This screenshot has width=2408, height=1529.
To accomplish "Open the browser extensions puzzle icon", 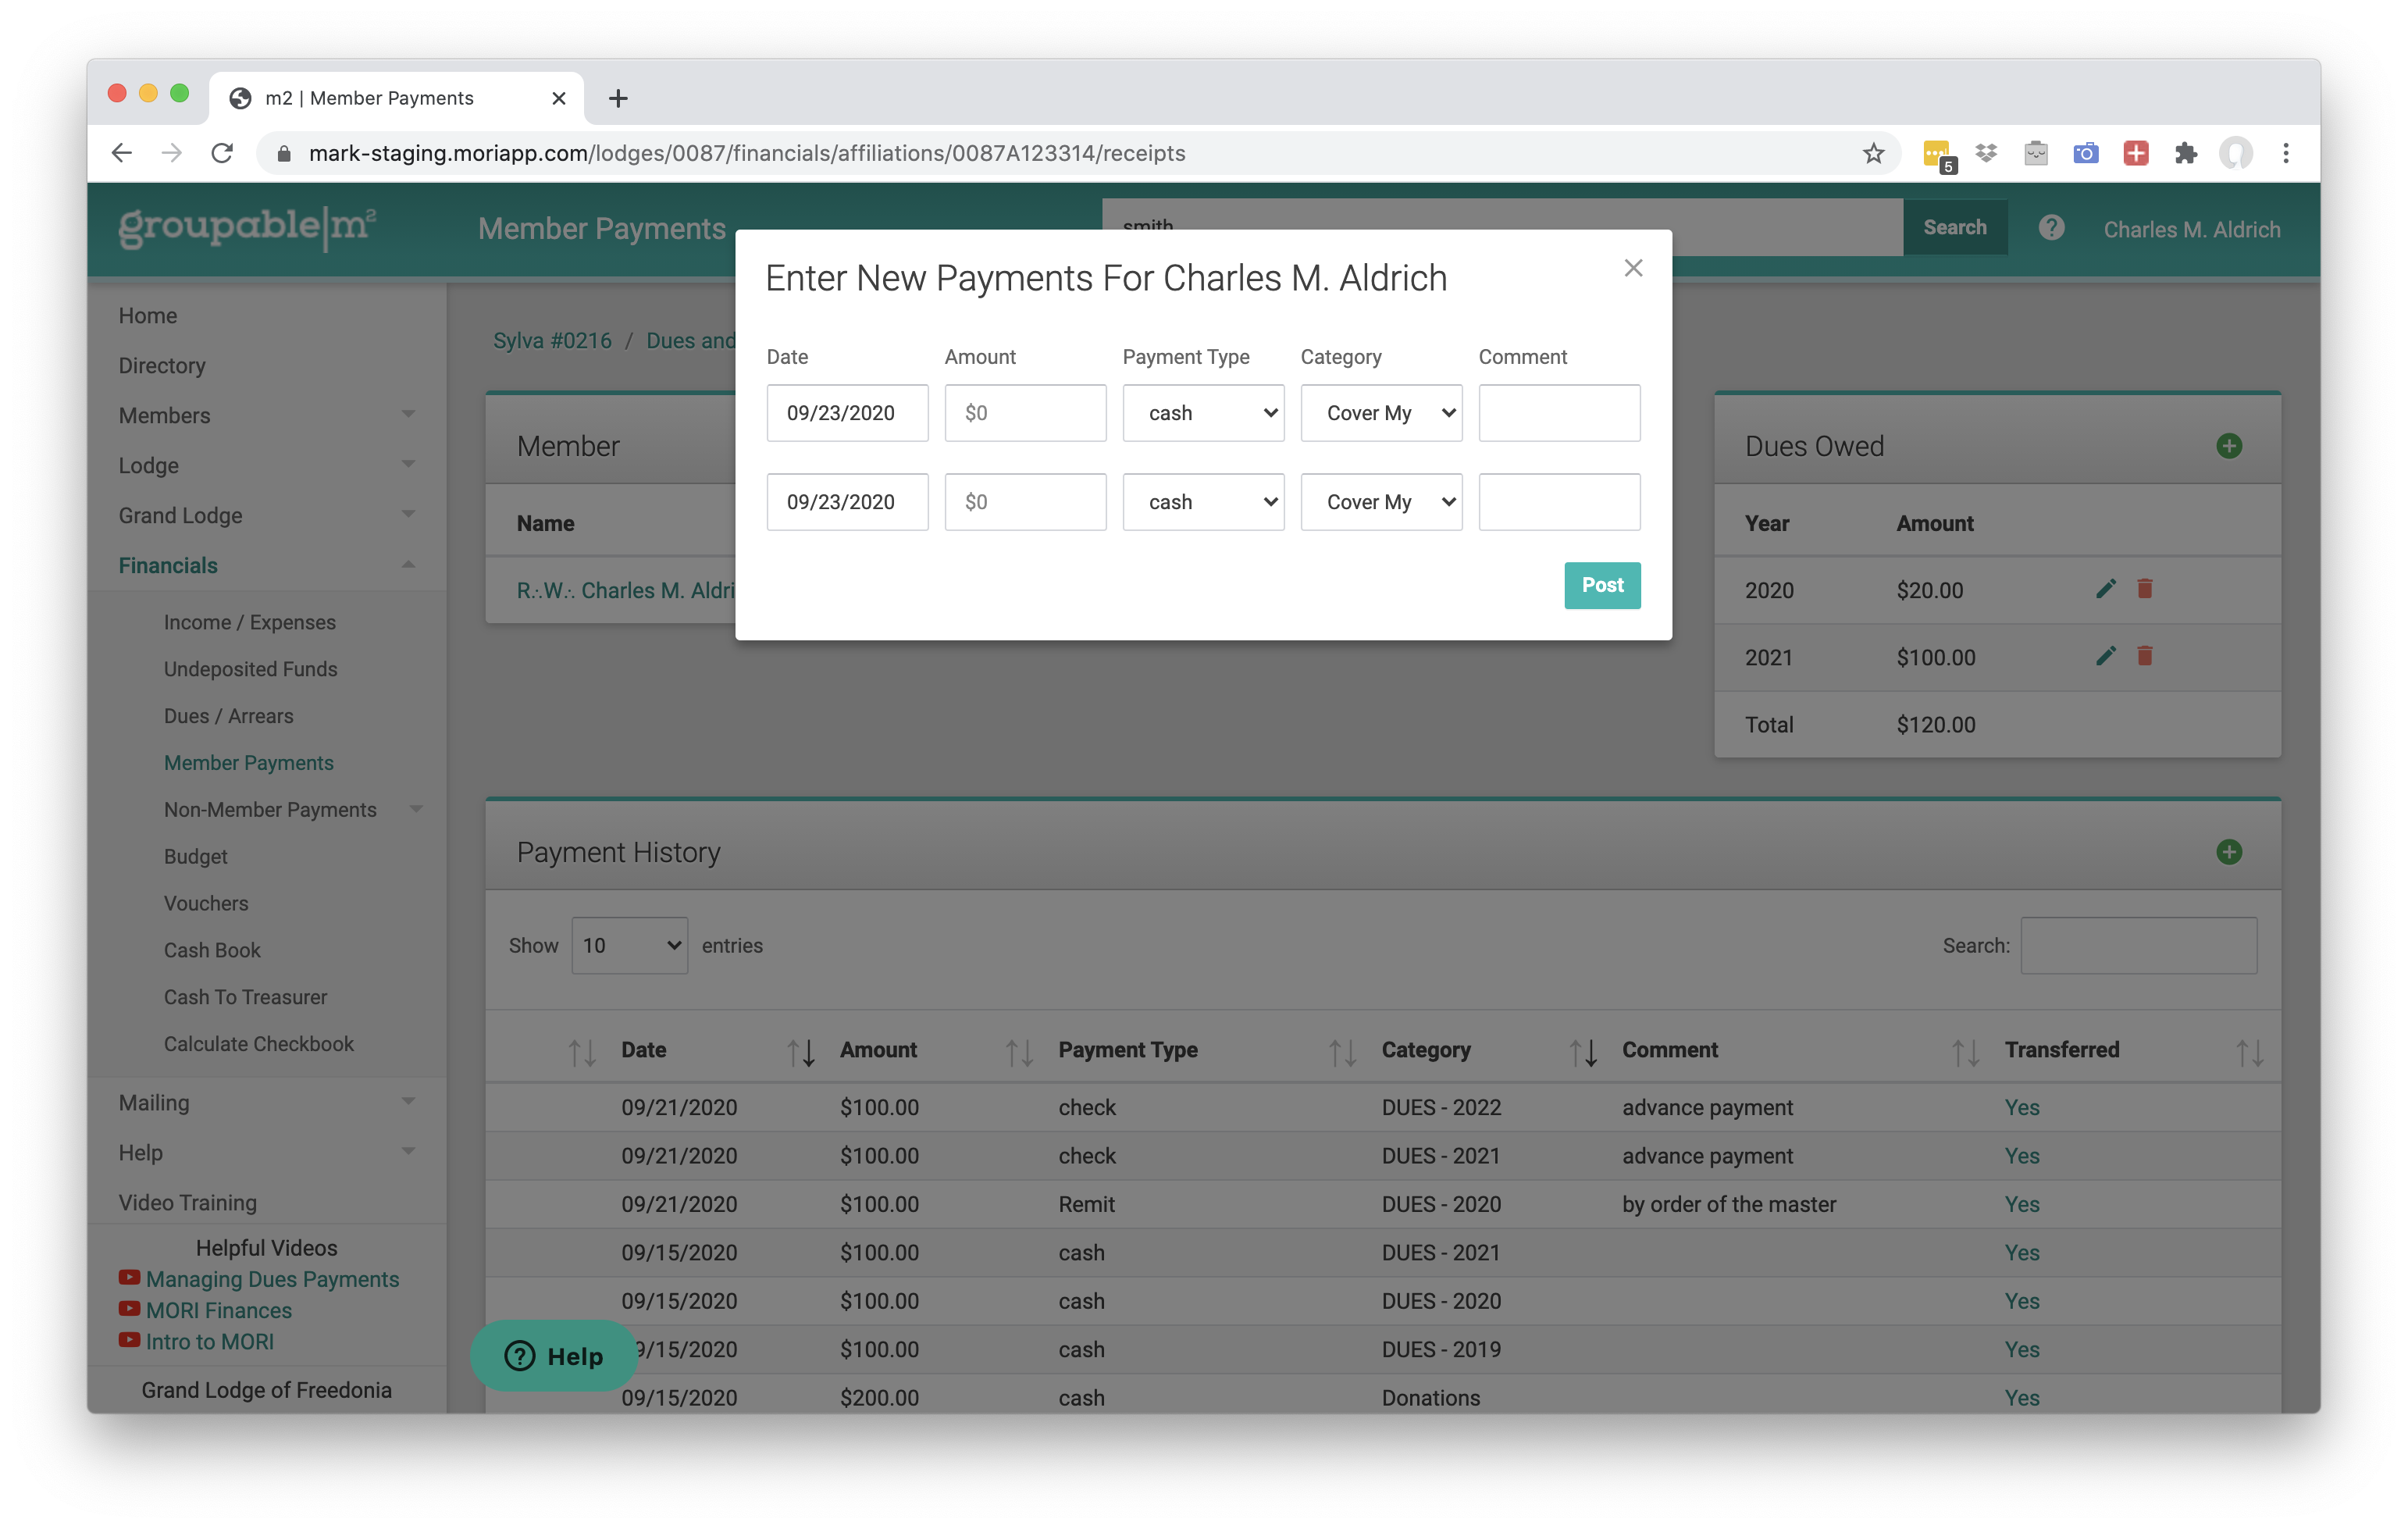I will tap(2186, 153).
